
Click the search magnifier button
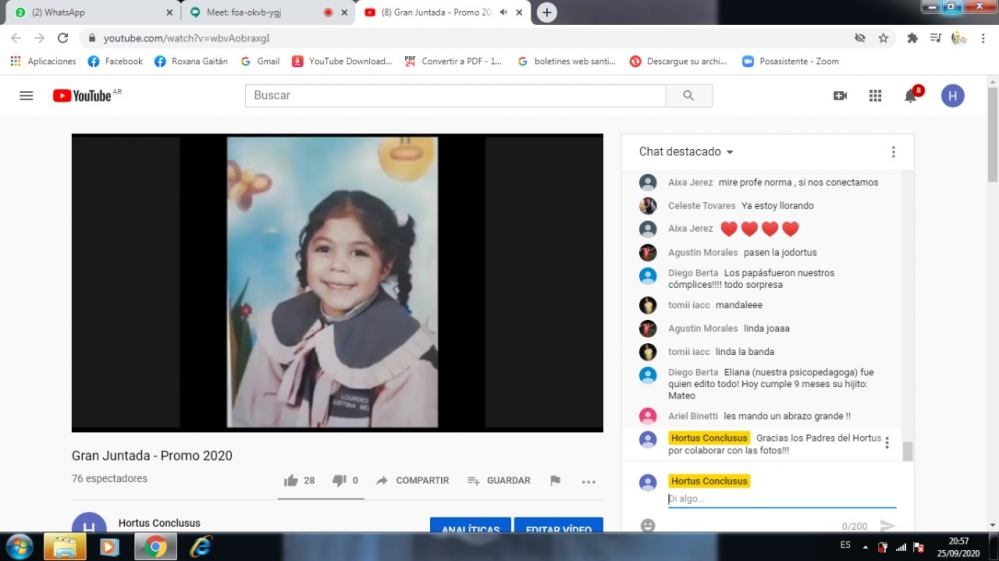click(688, 96)
